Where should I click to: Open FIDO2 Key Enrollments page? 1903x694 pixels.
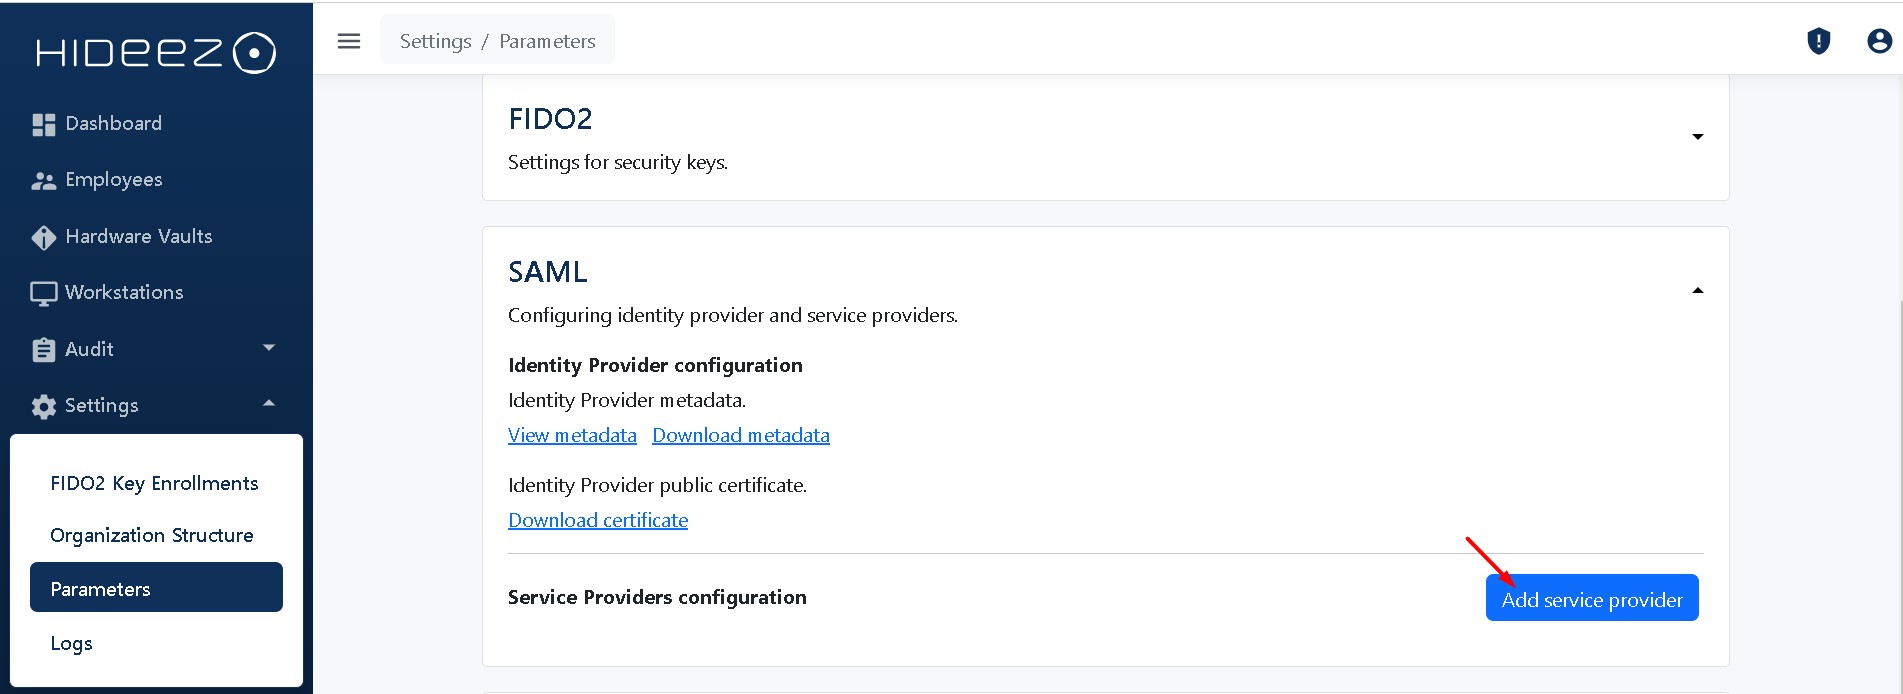coord(154,483)
